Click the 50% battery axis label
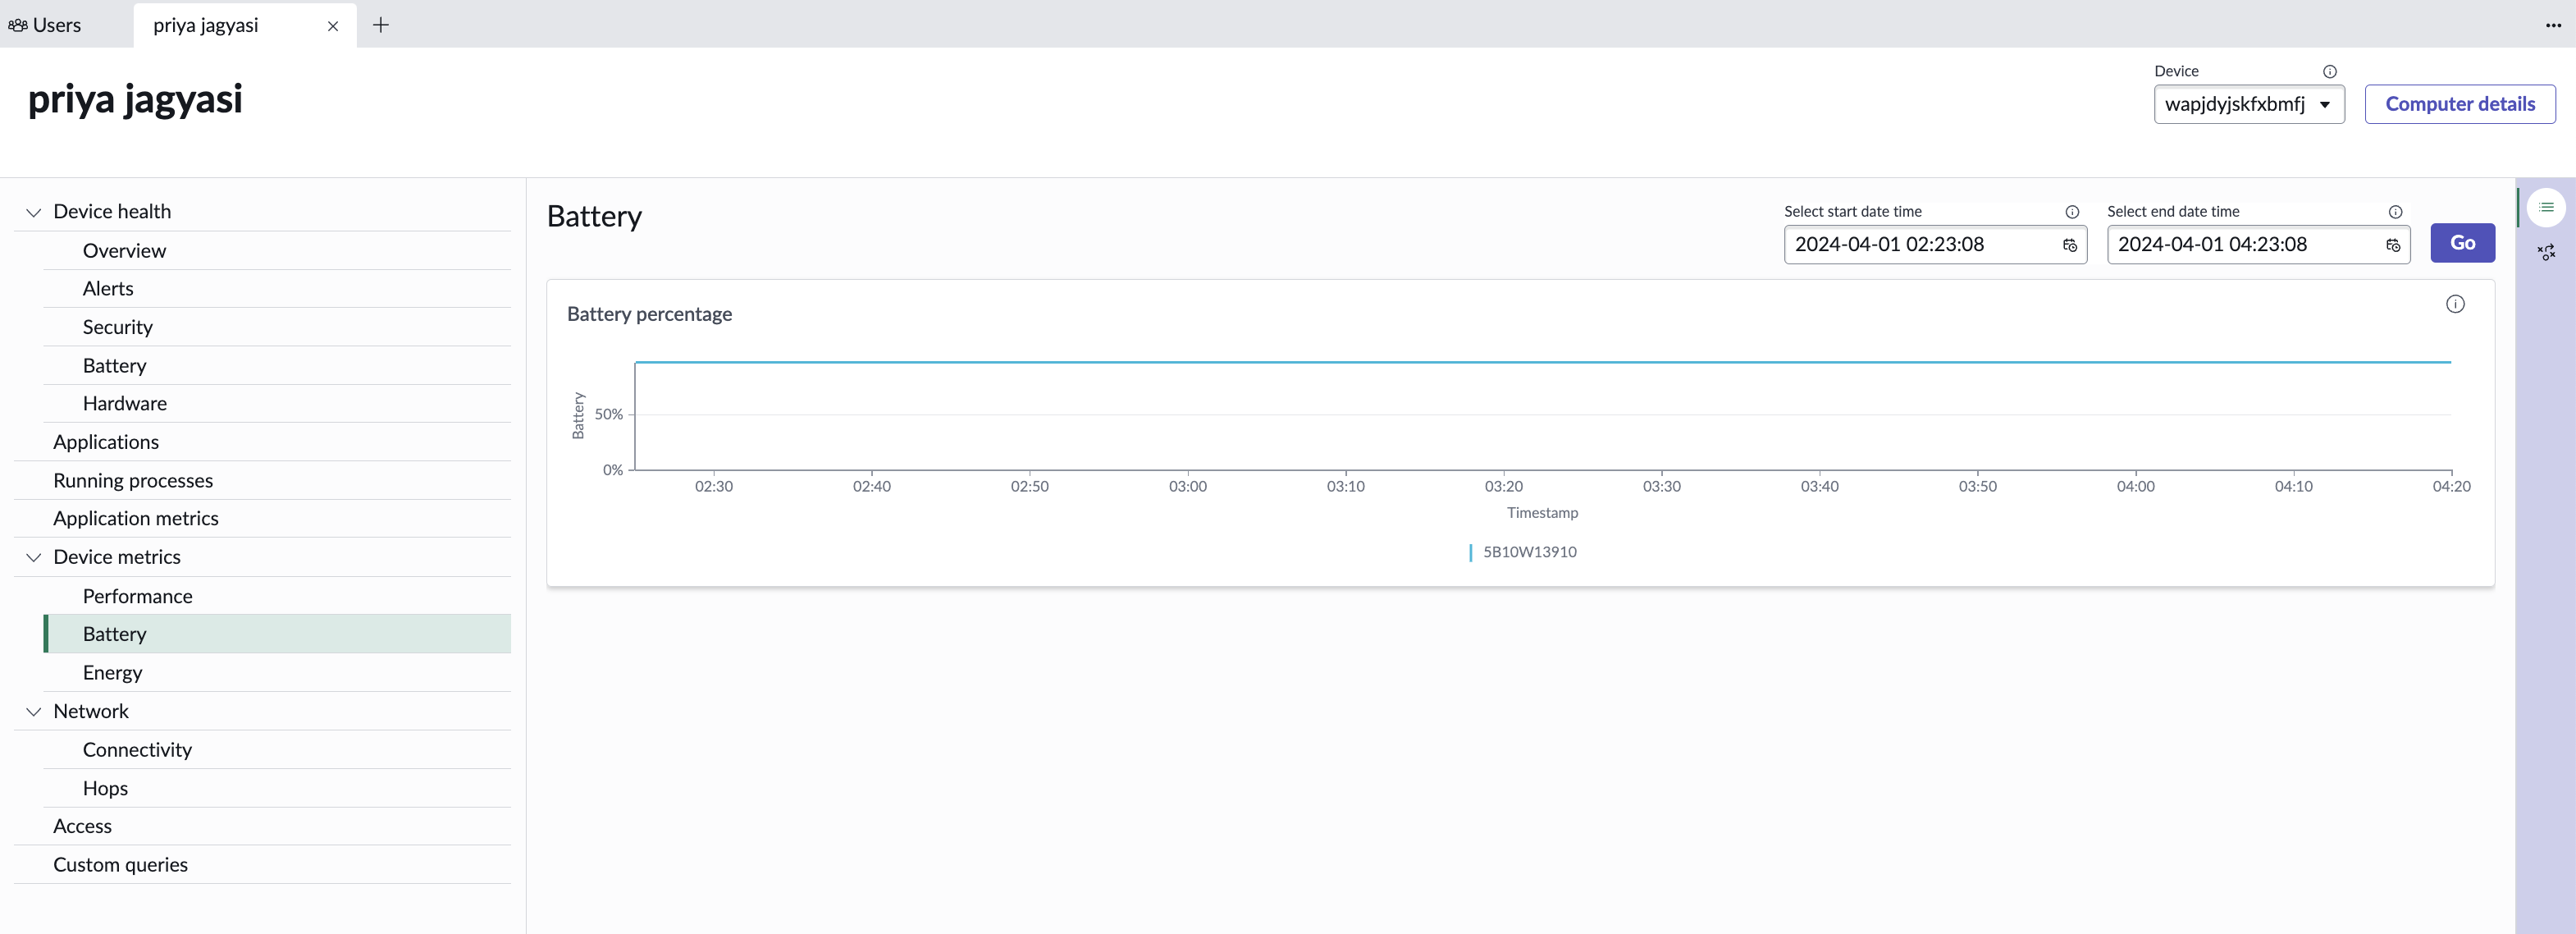 [608, 414]
